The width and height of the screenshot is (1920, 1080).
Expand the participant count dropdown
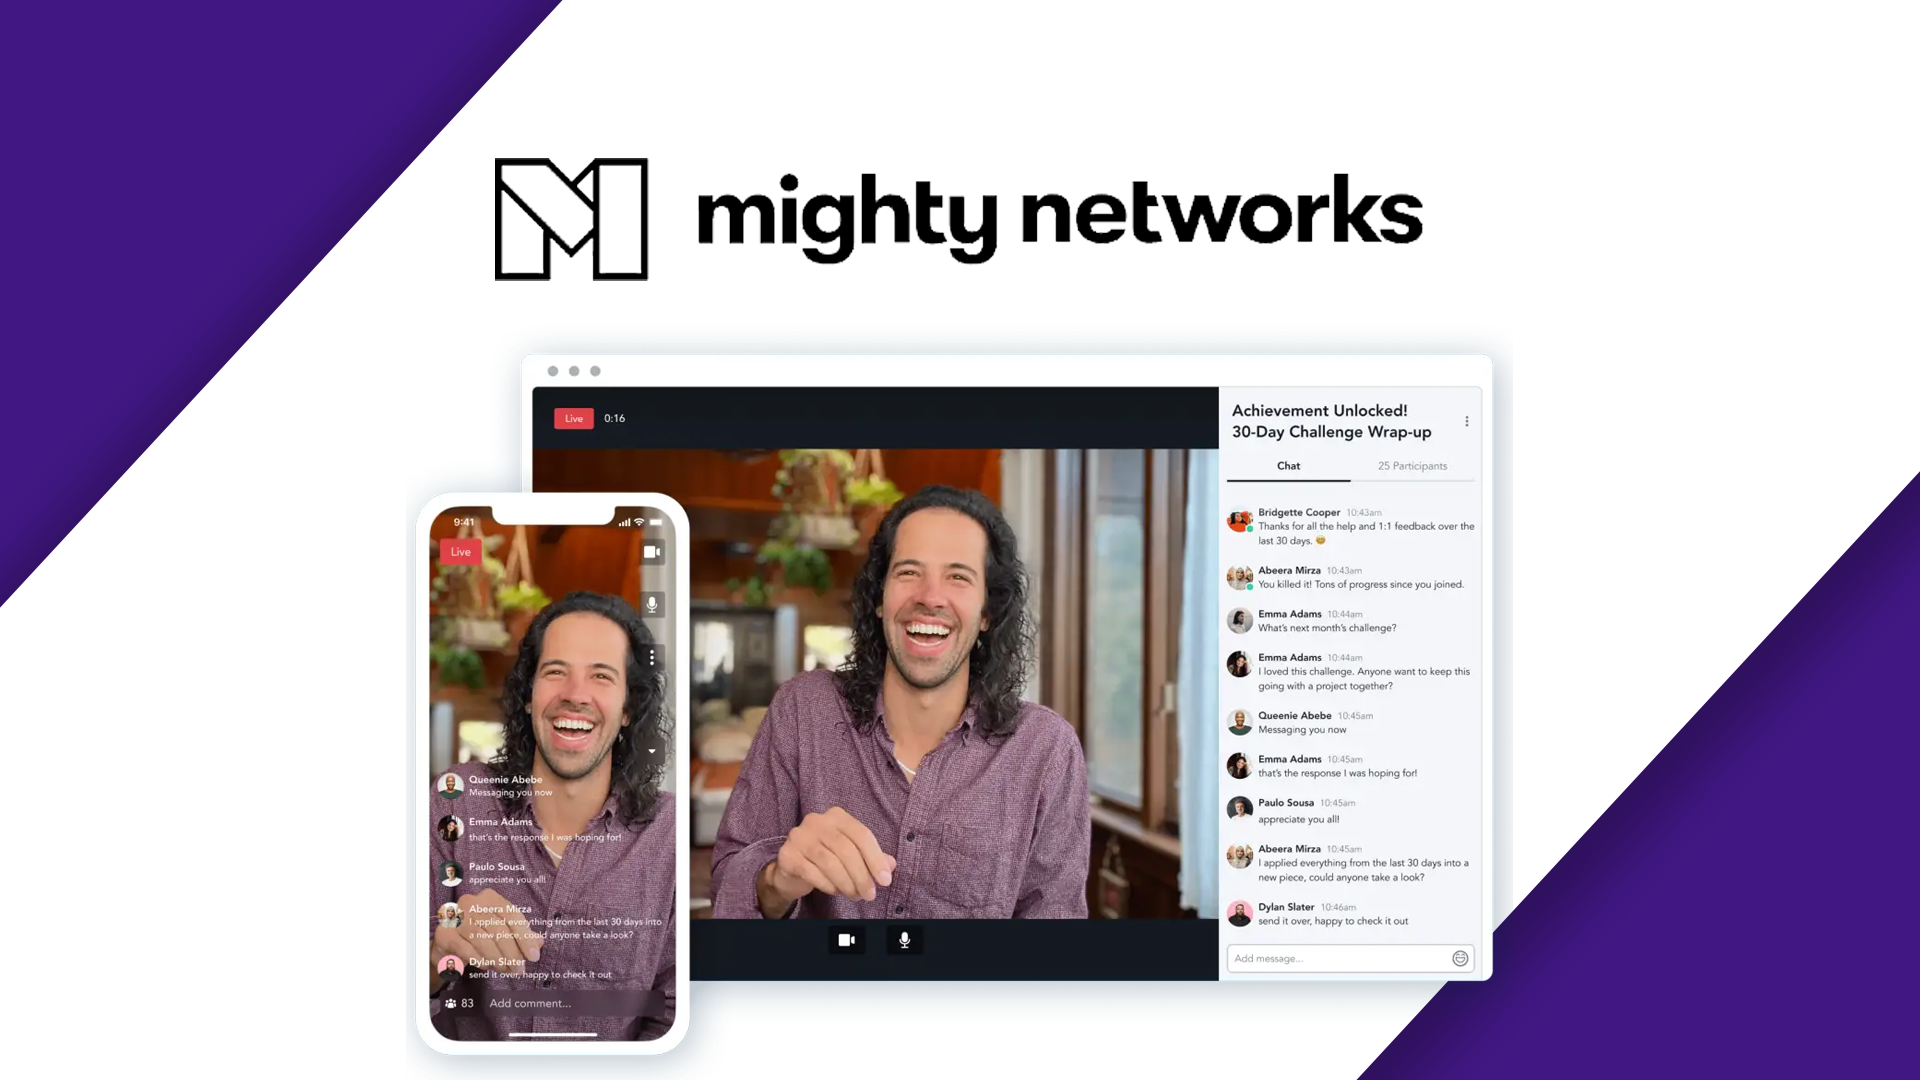1410,464
